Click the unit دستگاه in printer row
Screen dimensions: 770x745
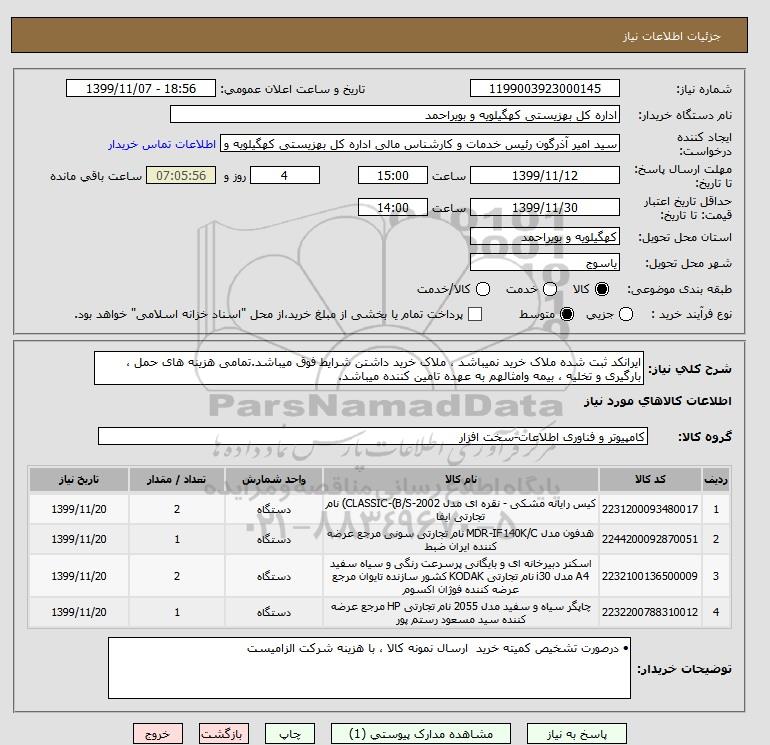point(274,612)
